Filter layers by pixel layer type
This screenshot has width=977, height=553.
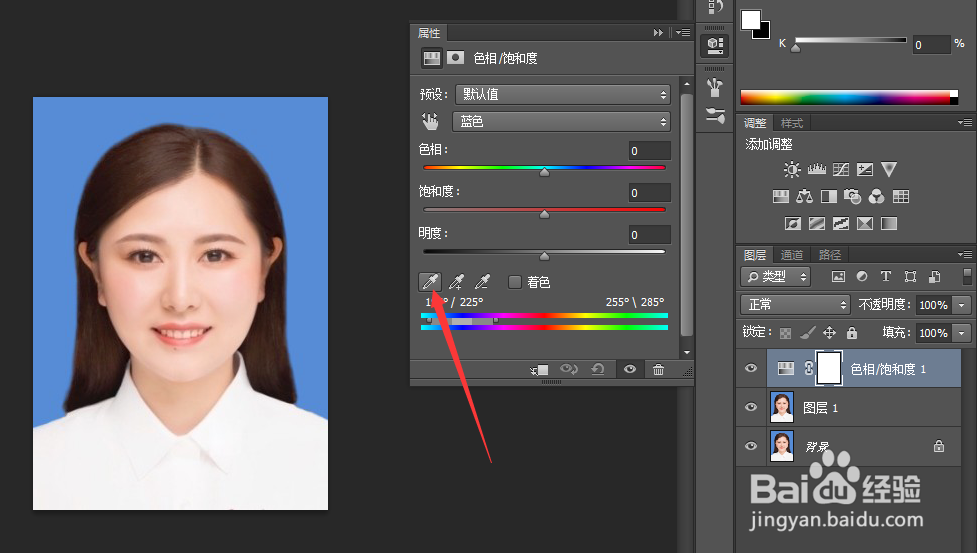(x=839, y=276)
